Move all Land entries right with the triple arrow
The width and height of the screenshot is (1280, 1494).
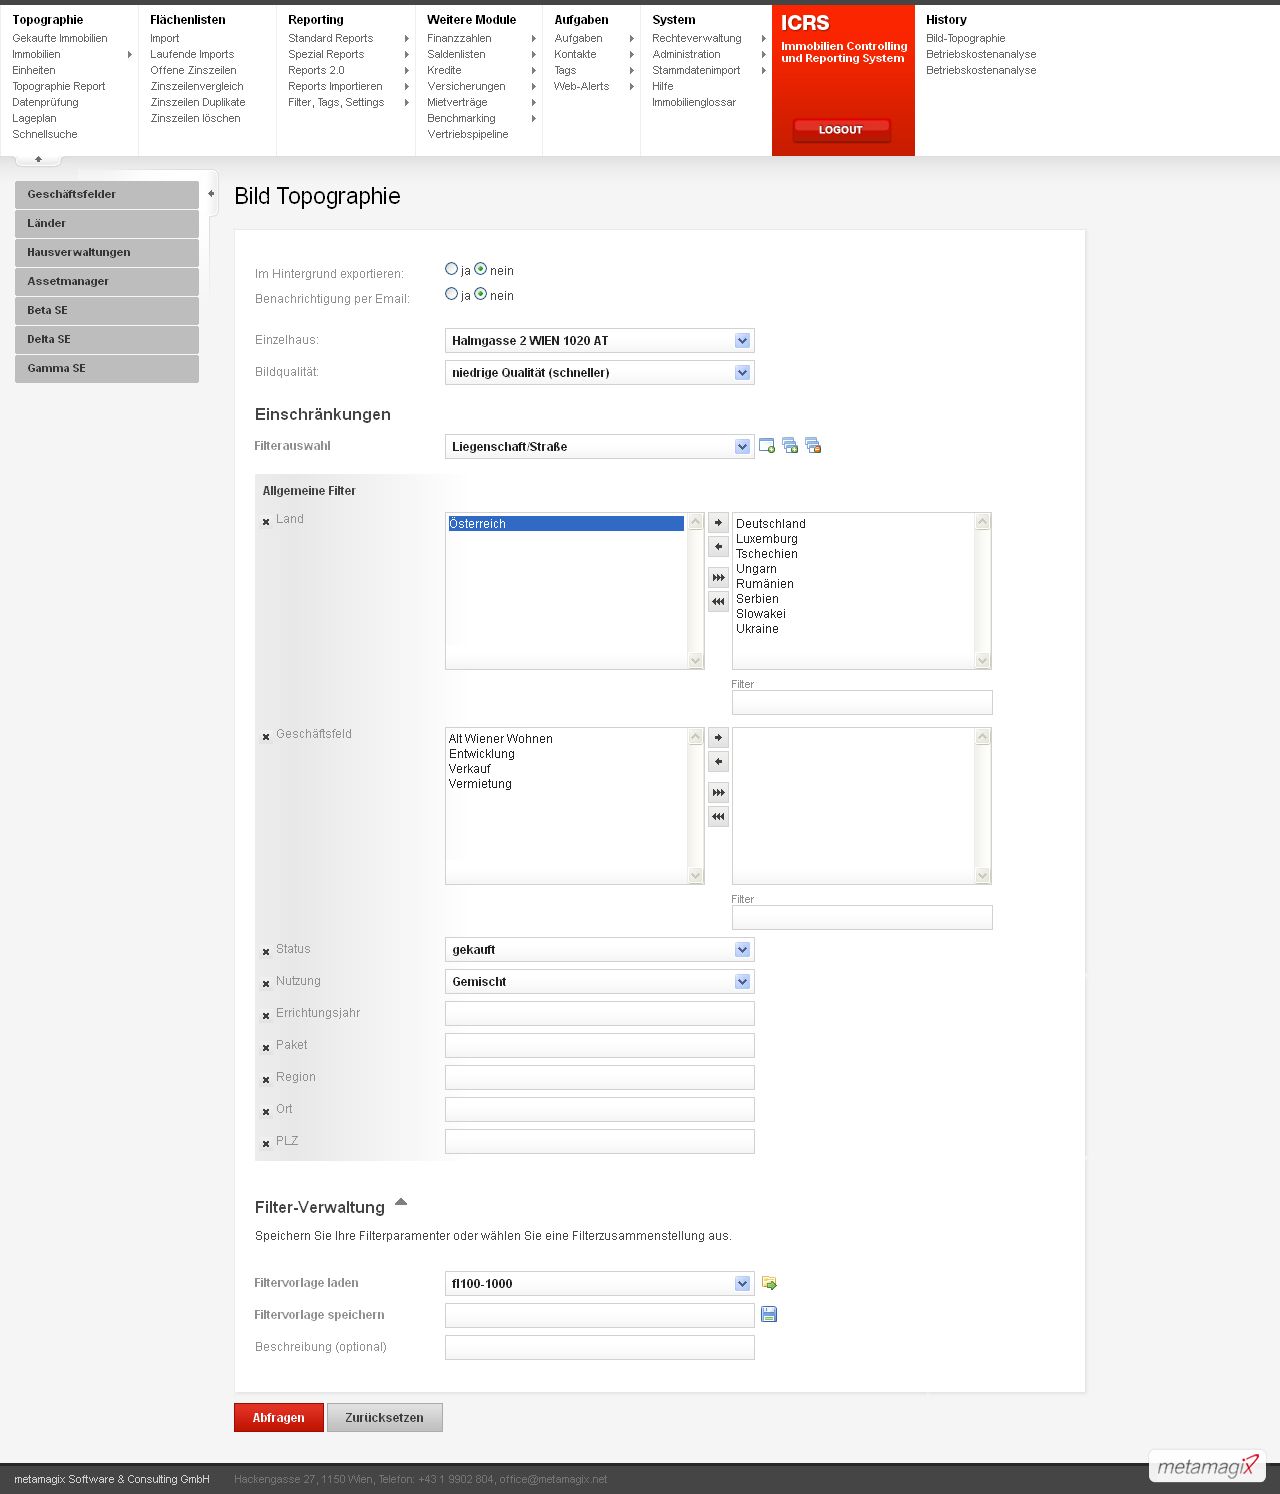coord(718,578)
